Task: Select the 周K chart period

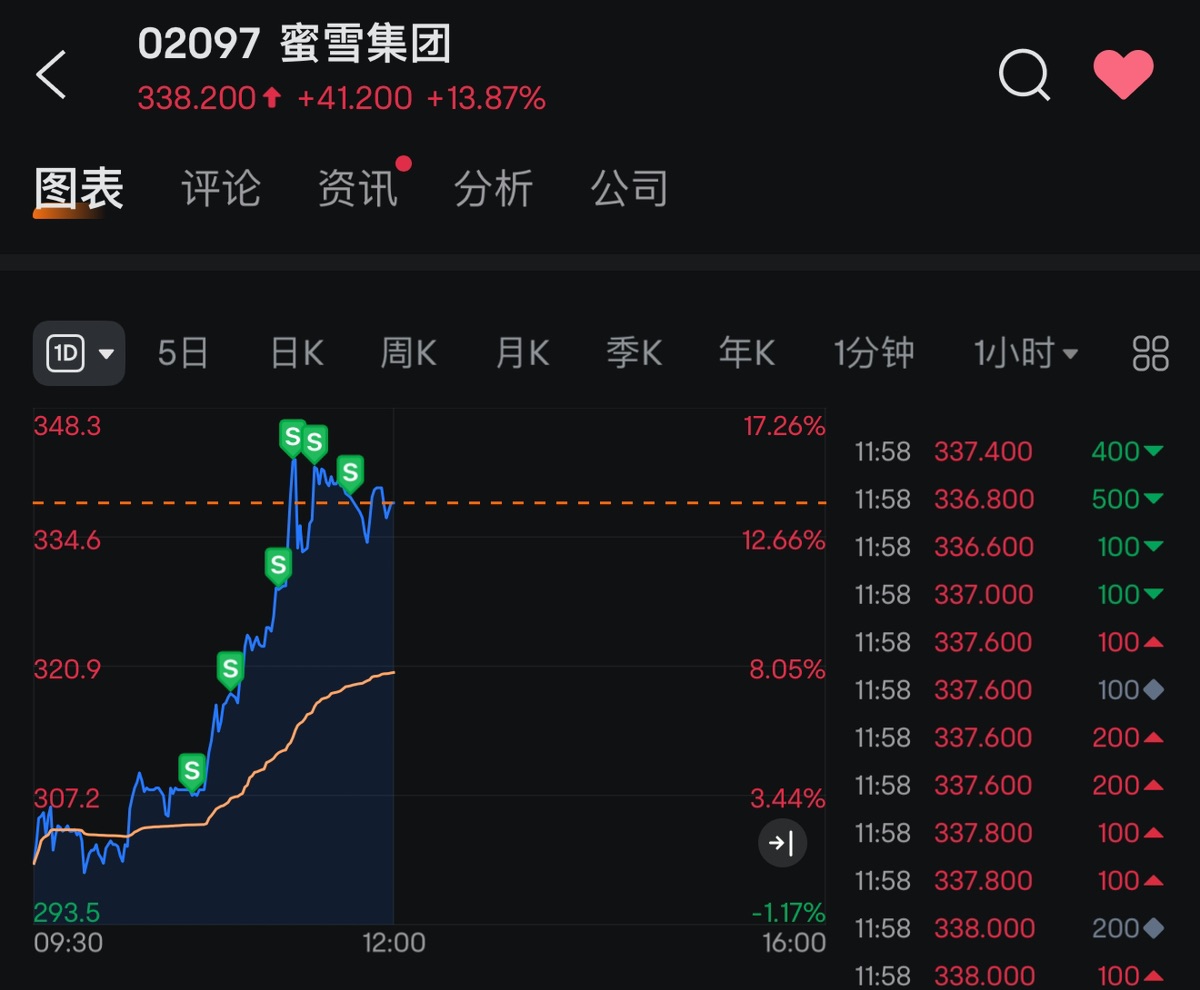Action: click(408, 353)
